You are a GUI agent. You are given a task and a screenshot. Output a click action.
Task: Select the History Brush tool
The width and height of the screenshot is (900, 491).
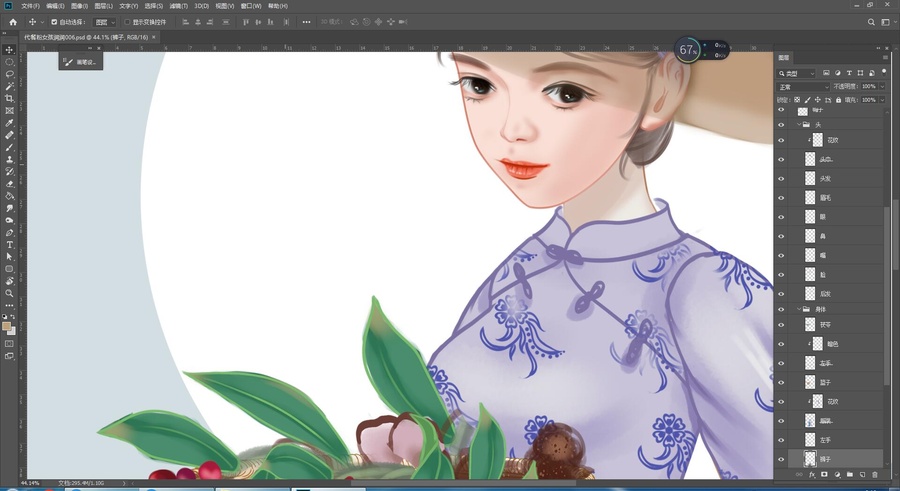pos(9,171)
